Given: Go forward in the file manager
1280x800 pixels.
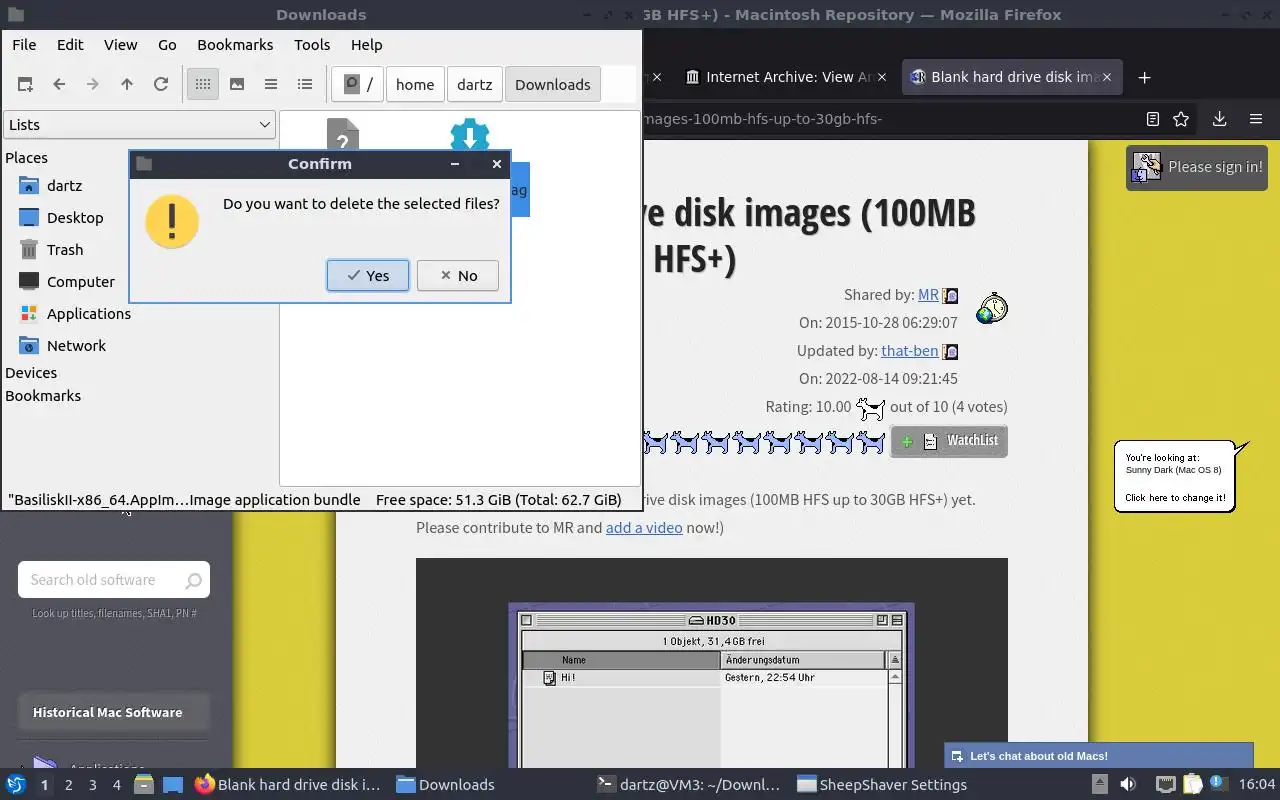Looking at the screenshot, I should coord(93,85).
